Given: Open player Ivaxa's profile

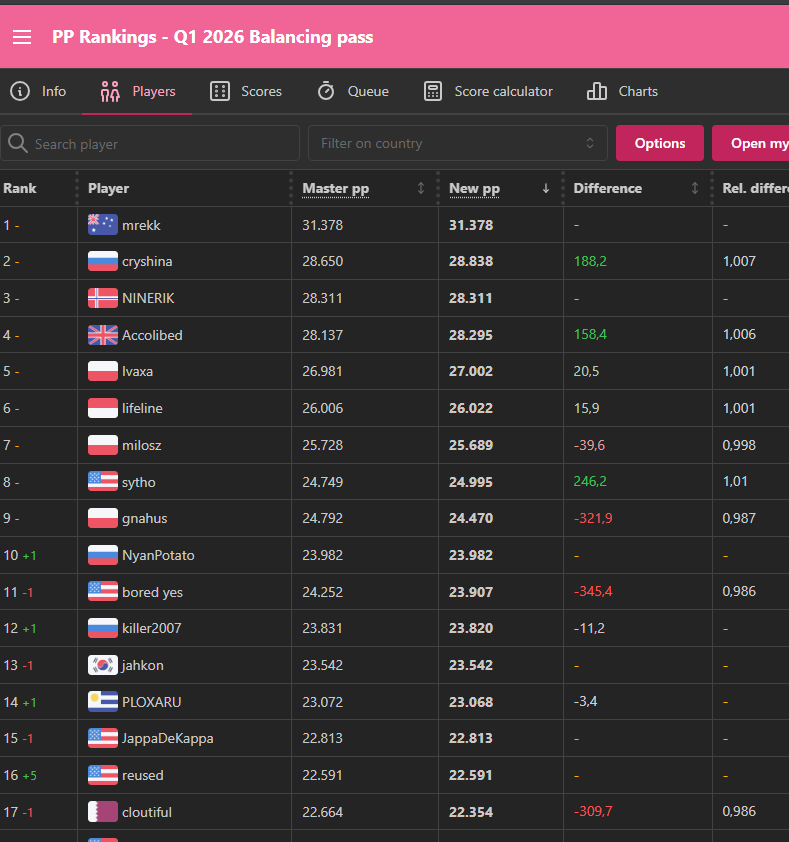Looking at the screenshot, I should pos(137,371).
